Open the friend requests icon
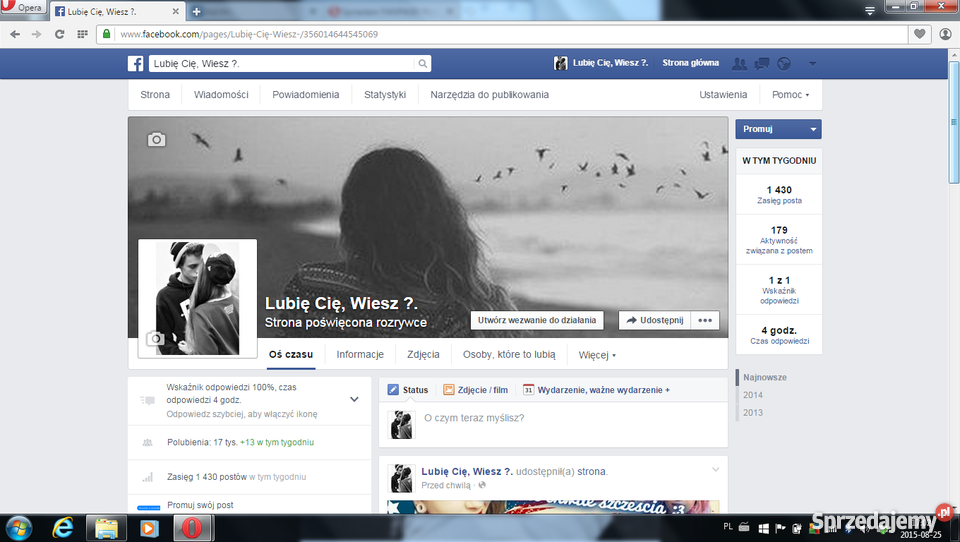The image size is (960, 542). [739, 63]
